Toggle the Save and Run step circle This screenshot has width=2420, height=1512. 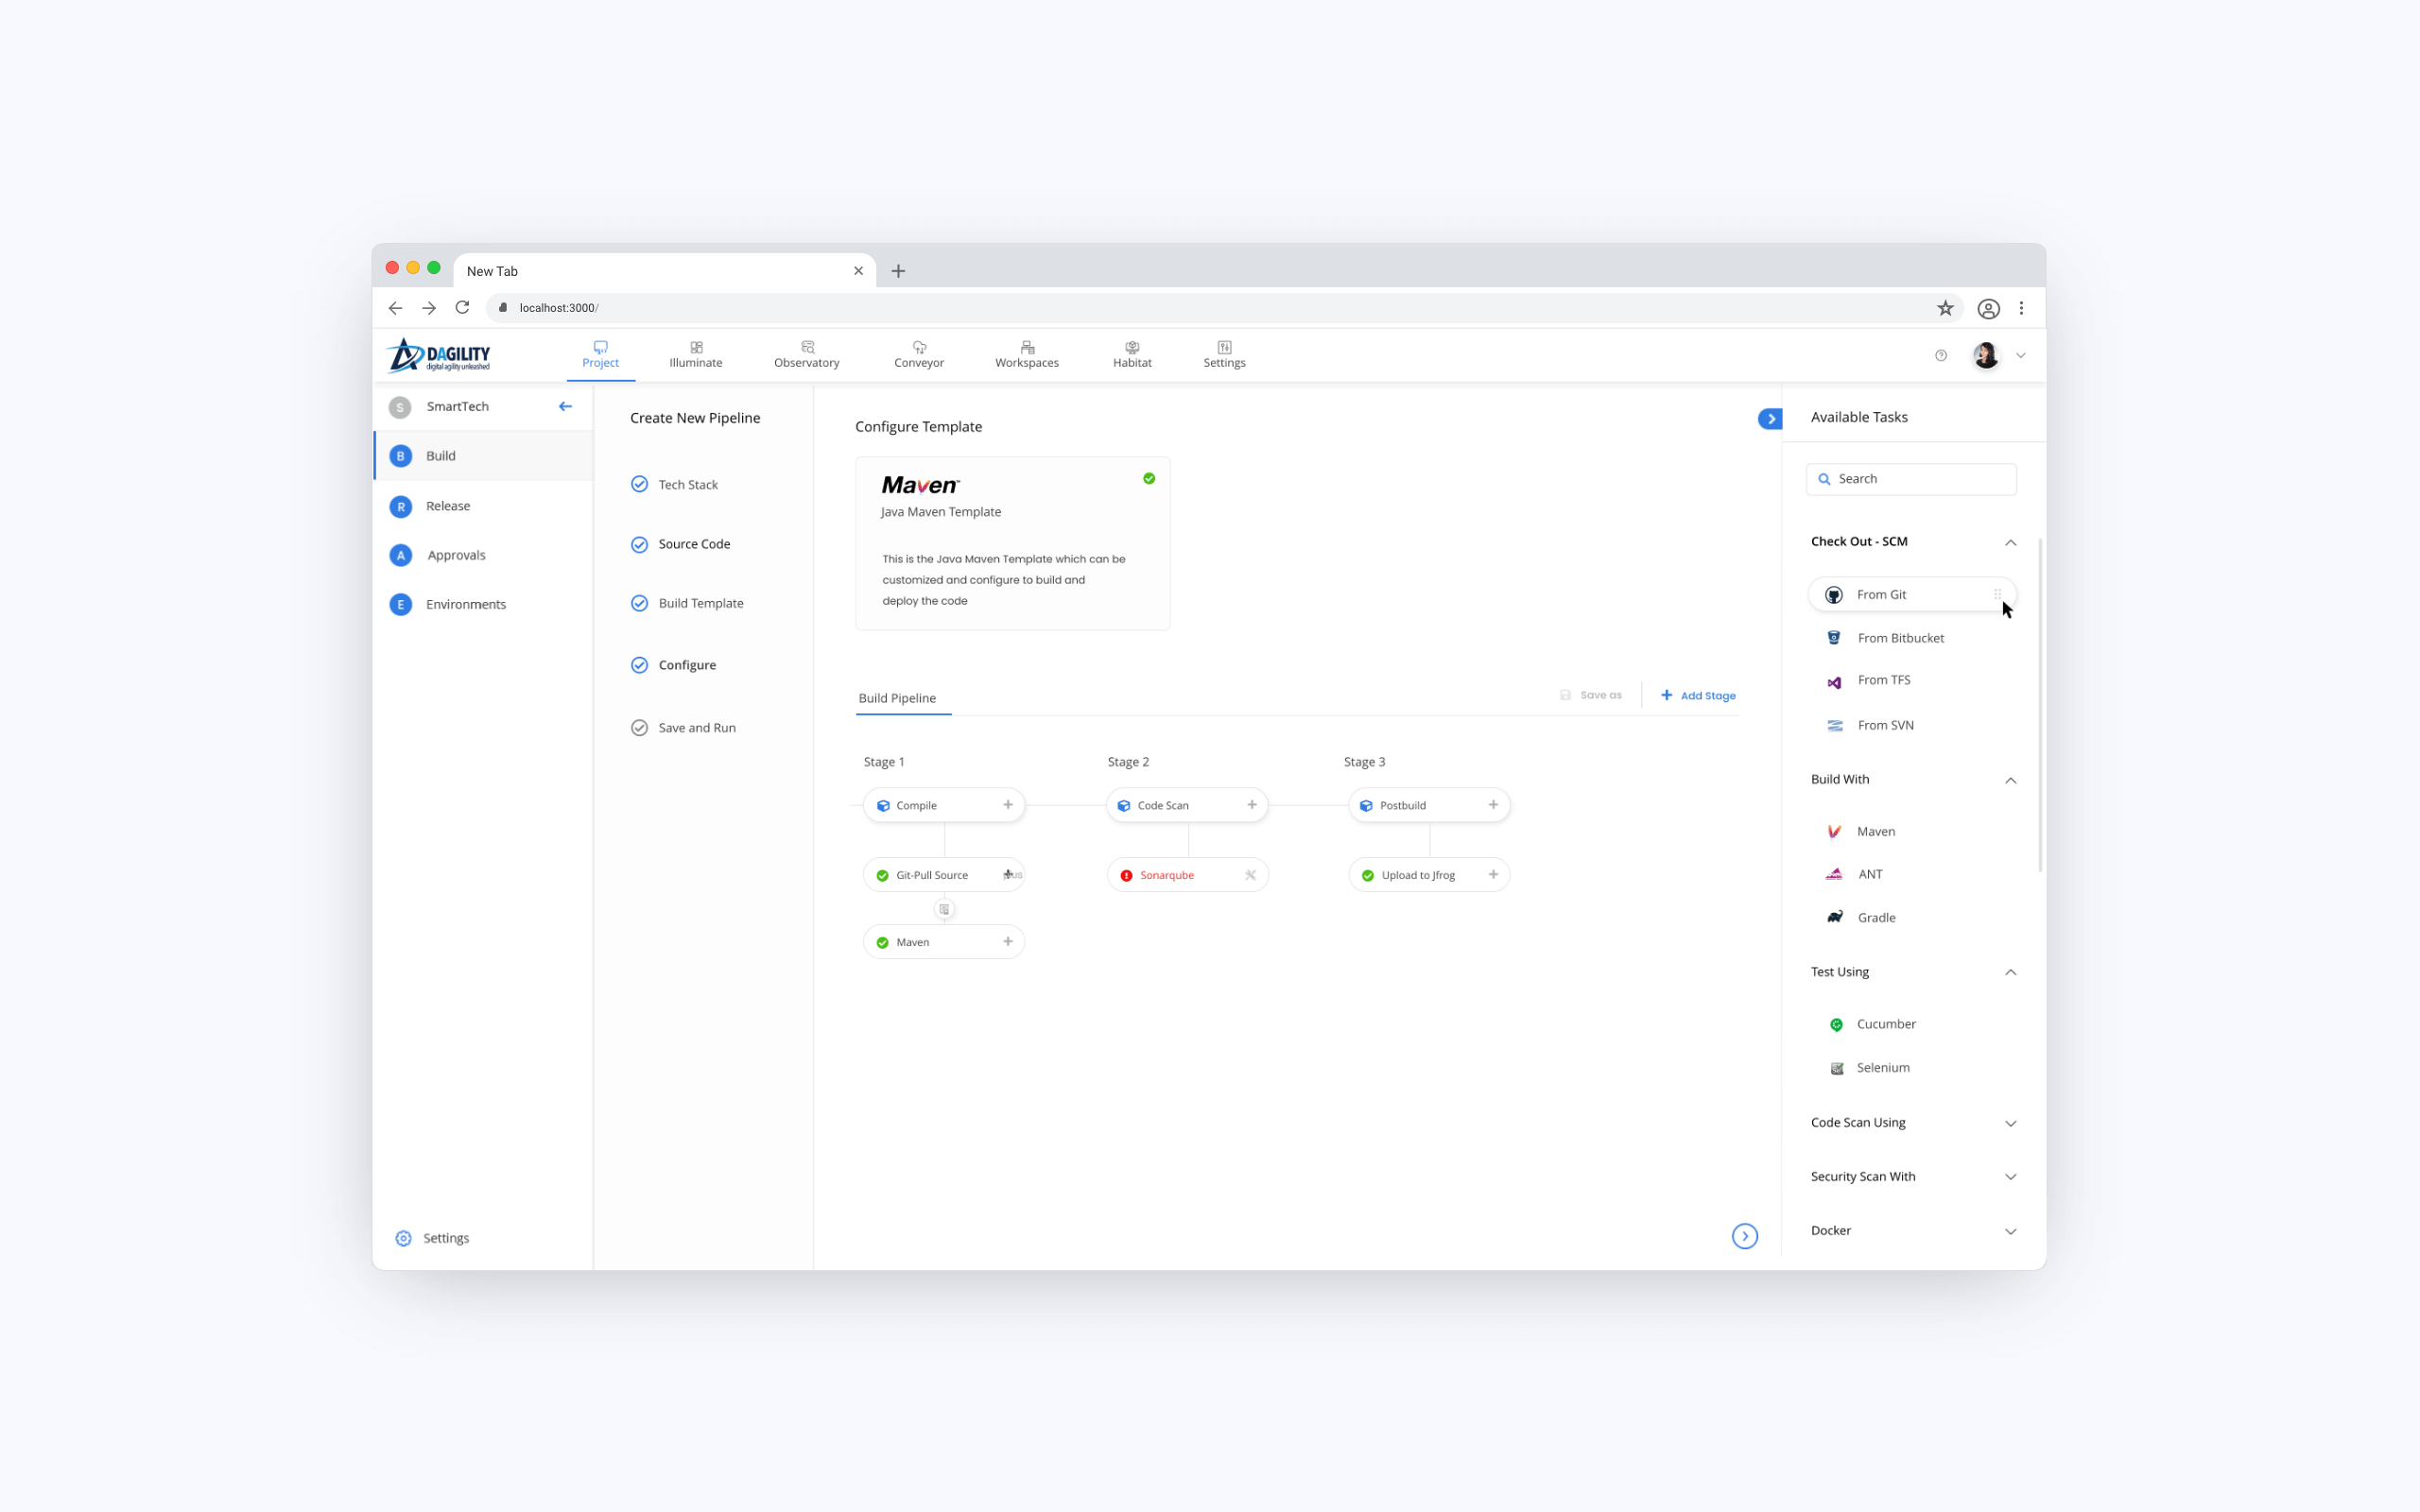click(x=639, y=728)
